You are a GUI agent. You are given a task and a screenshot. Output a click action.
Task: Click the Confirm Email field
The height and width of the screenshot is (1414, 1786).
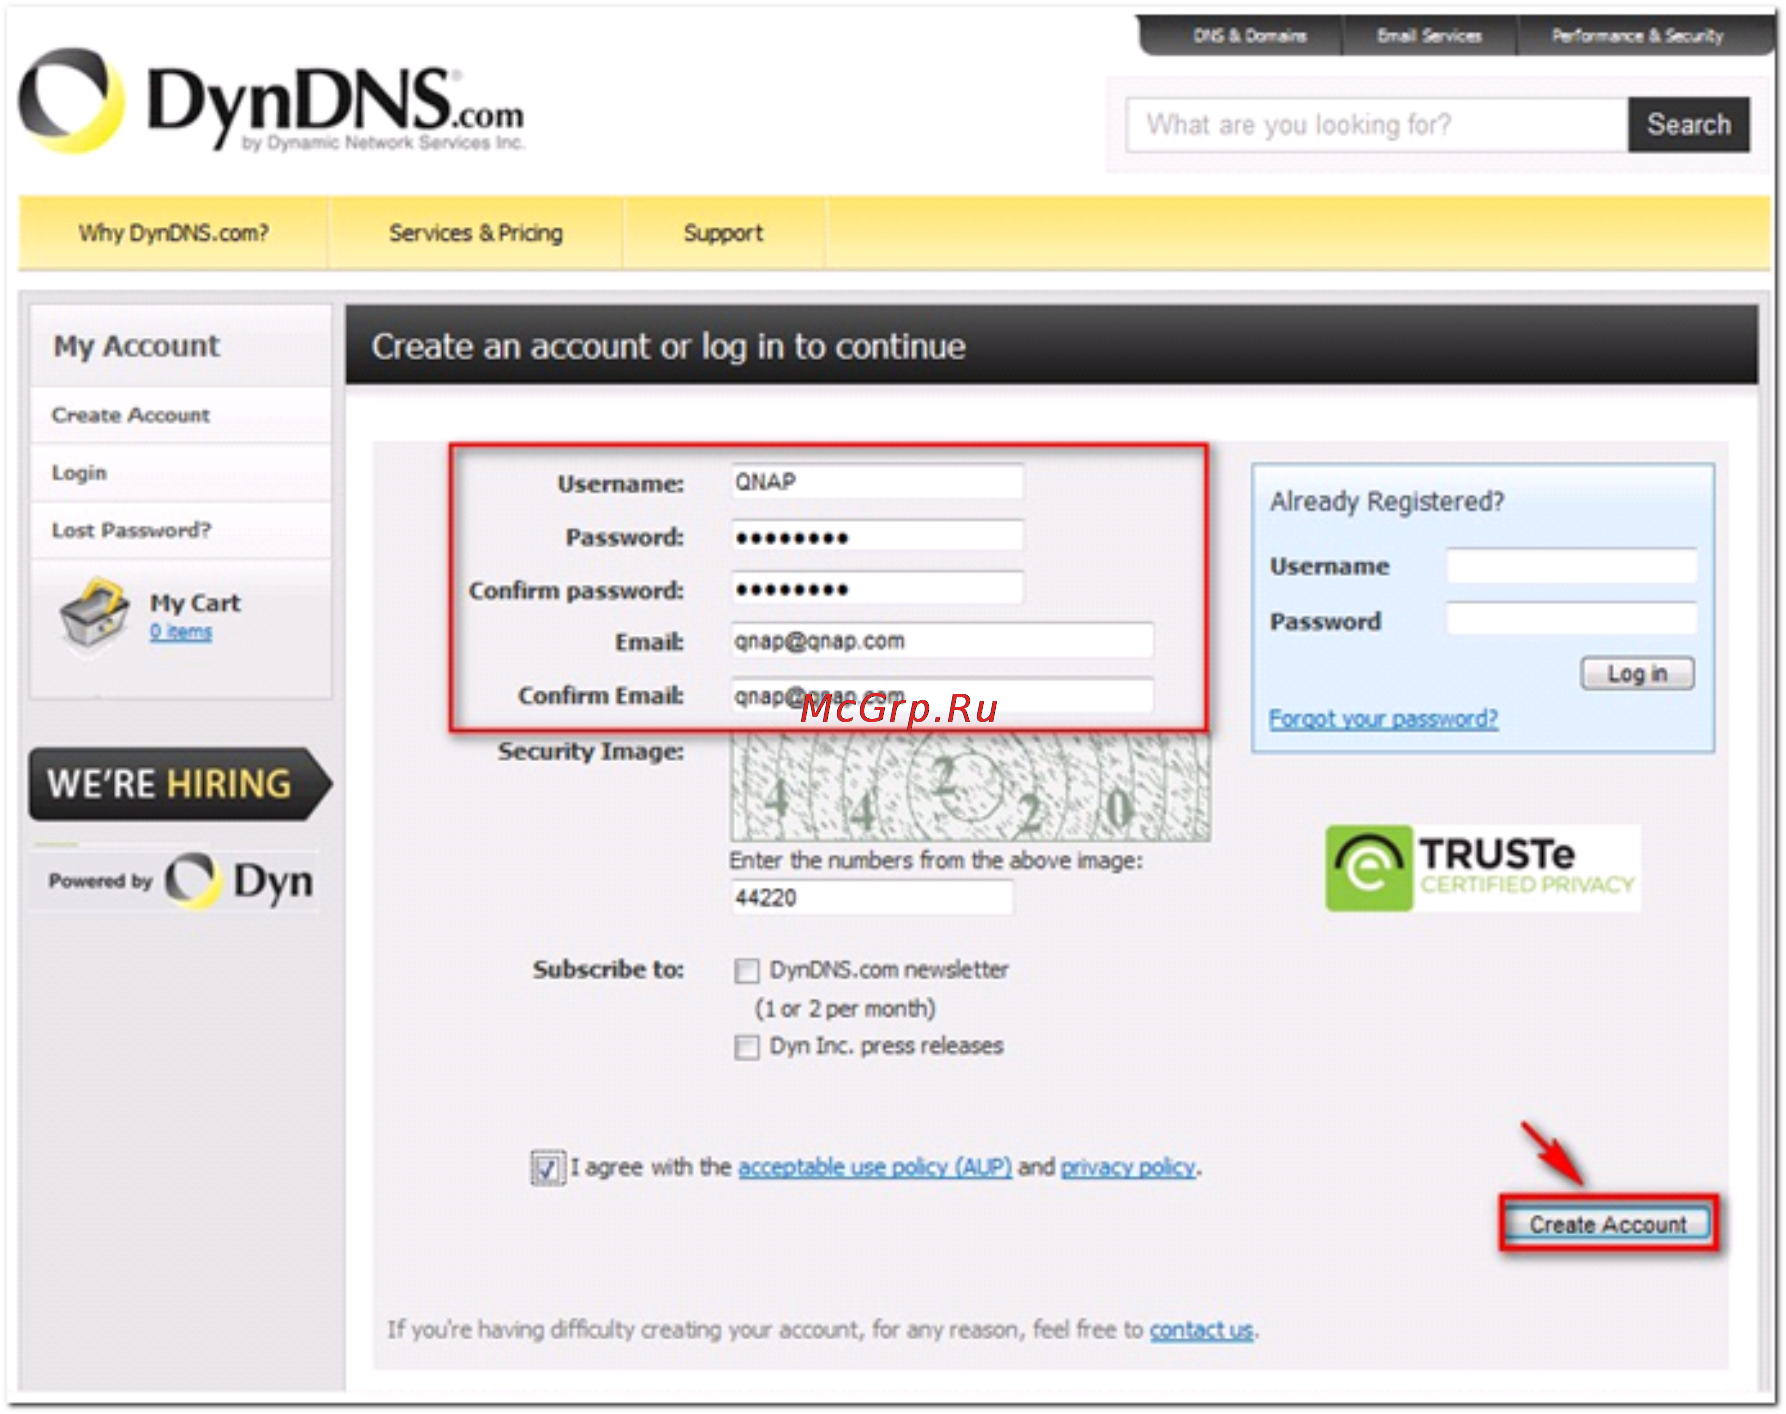coord(942,695)
